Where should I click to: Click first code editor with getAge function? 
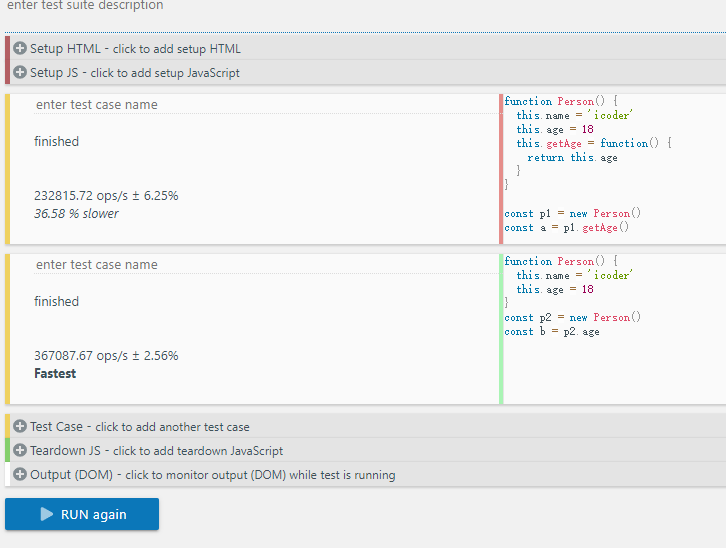[x=614, y=169]
